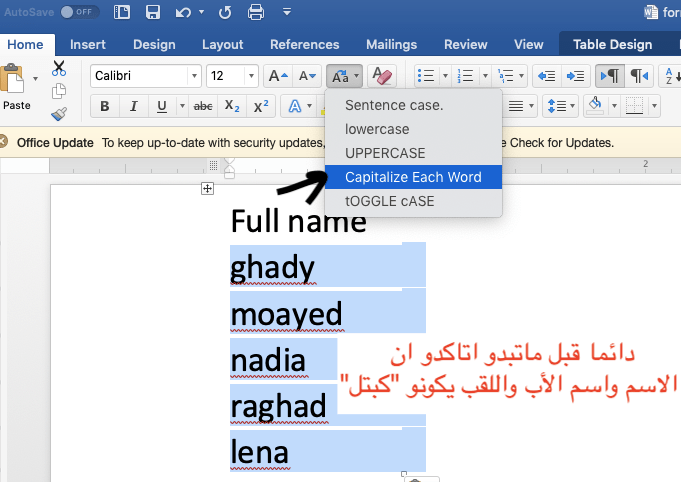Click the Cut scissors icon

click(x=59, y=68)
